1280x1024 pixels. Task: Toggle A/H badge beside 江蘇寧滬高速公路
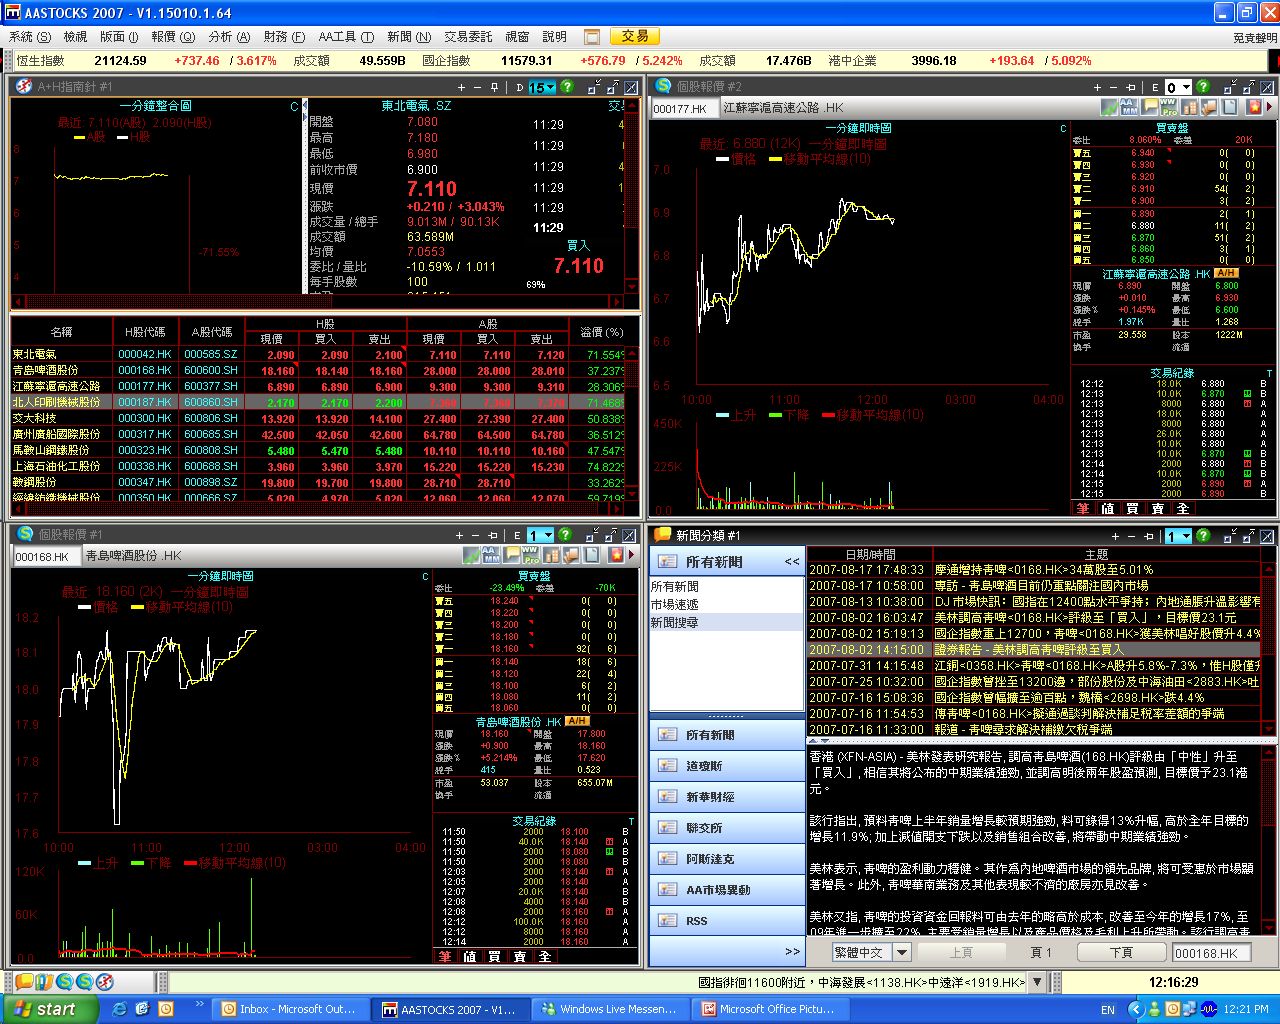tap(1227, 273)
